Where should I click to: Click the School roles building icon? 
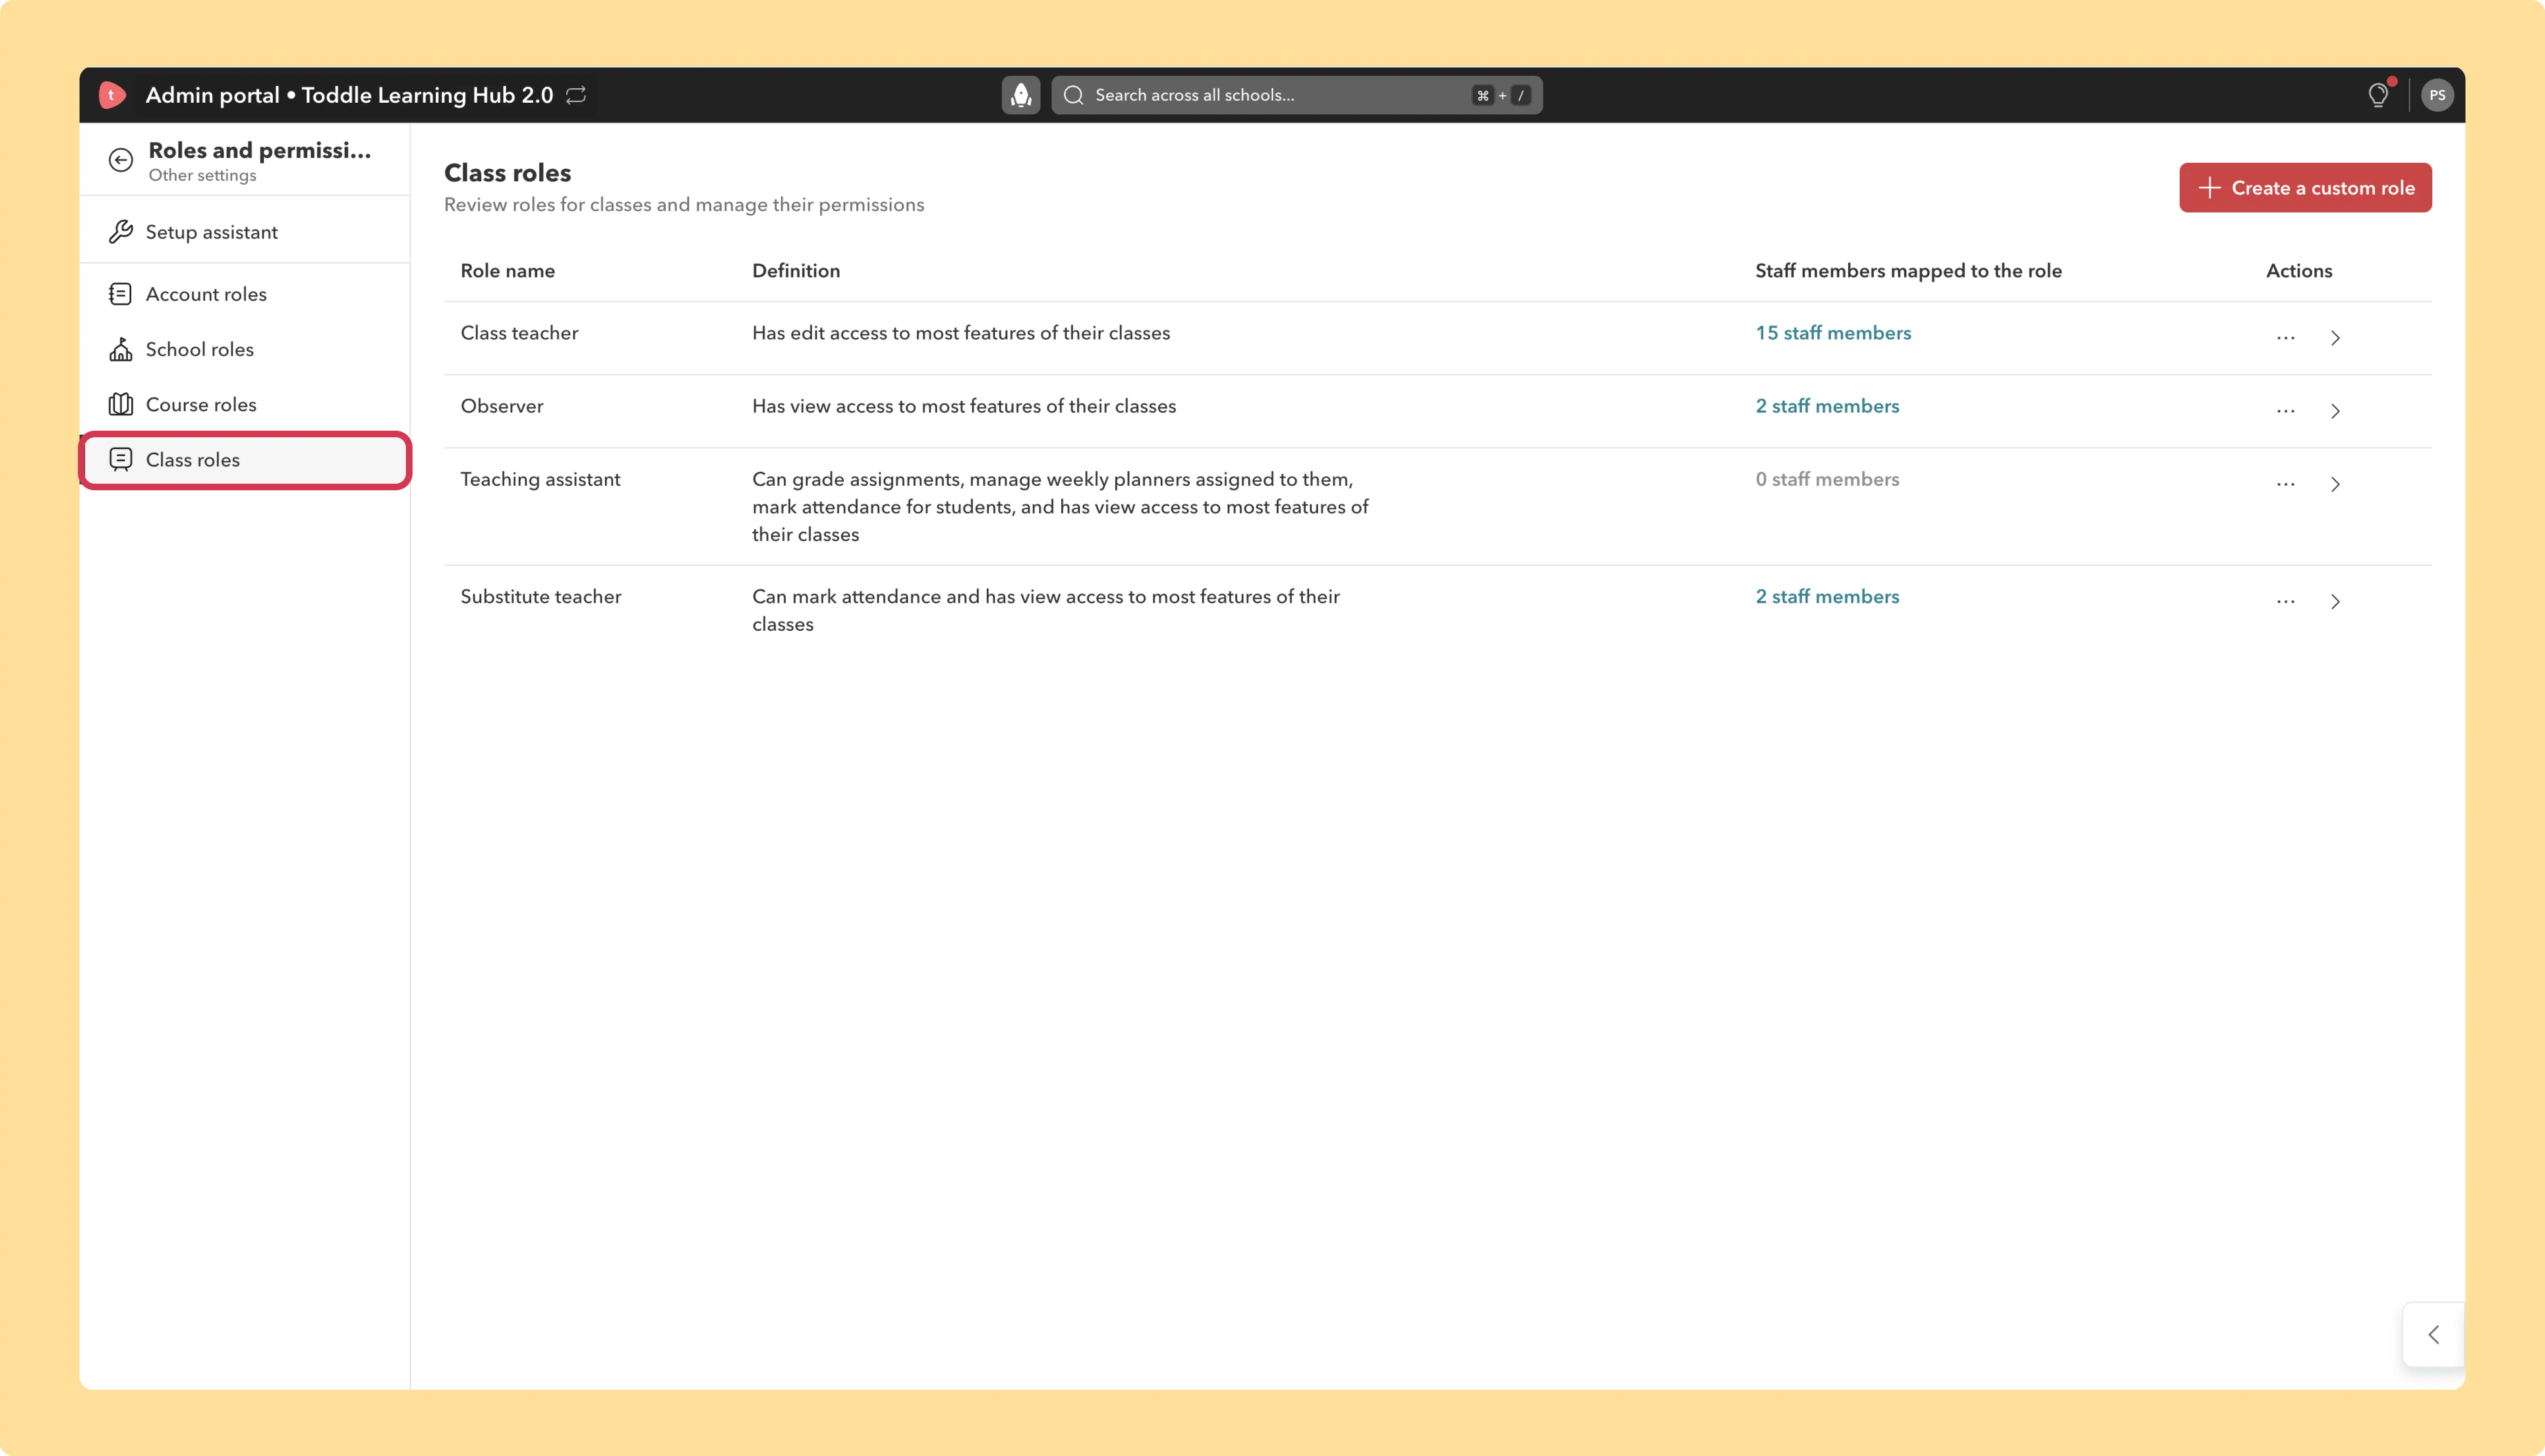[x=121, y=349]
